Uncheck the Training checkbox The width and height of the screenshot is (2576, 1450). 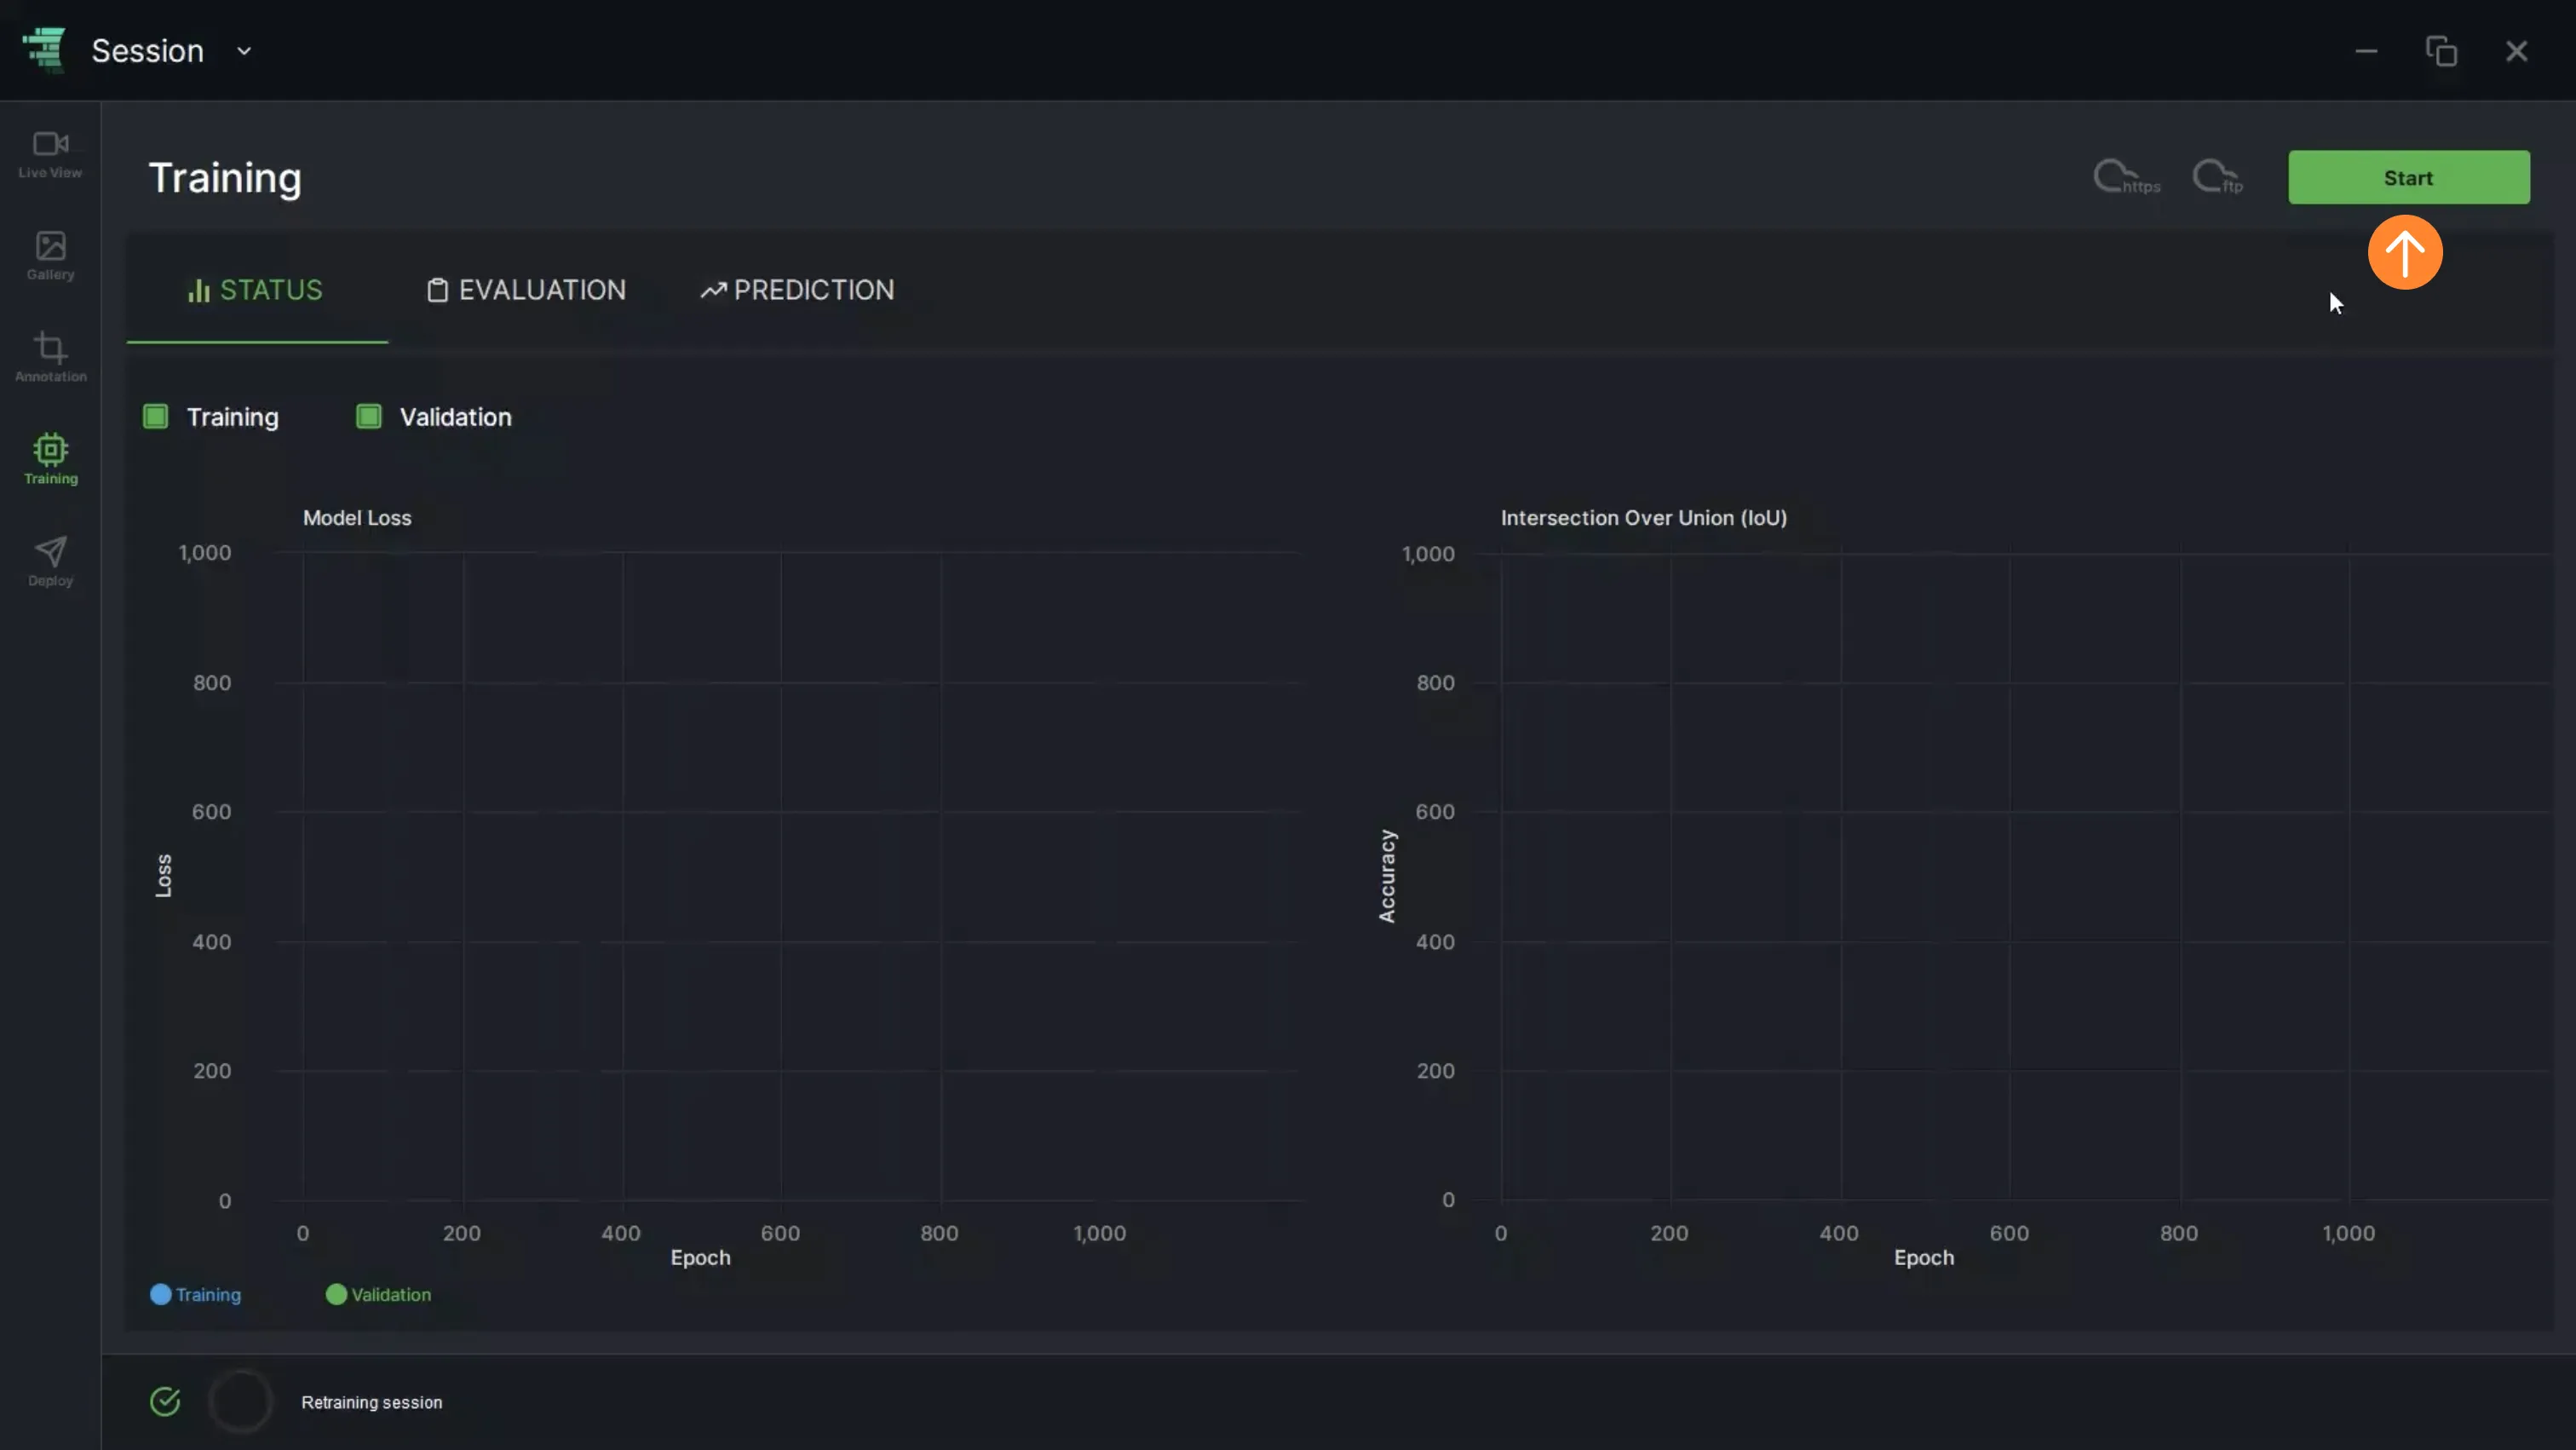point(155,417)
